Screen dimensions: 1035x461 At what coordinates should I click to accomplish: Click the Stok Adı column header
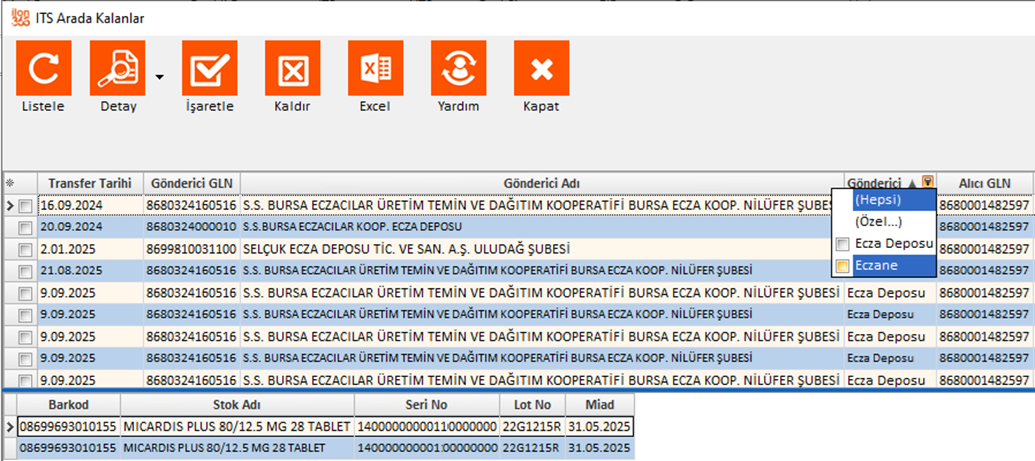pos(237,405)
